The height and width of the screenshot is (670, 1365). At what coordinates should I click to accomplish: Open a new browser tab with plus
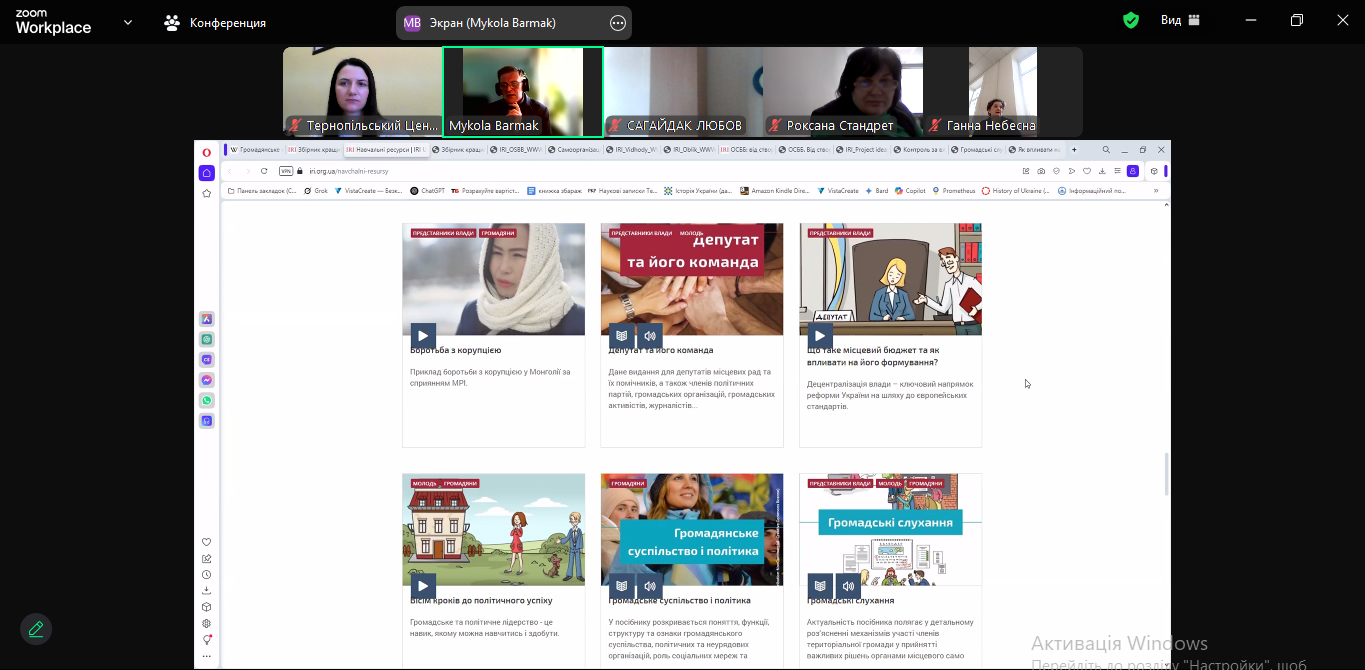pos(1074,150)
